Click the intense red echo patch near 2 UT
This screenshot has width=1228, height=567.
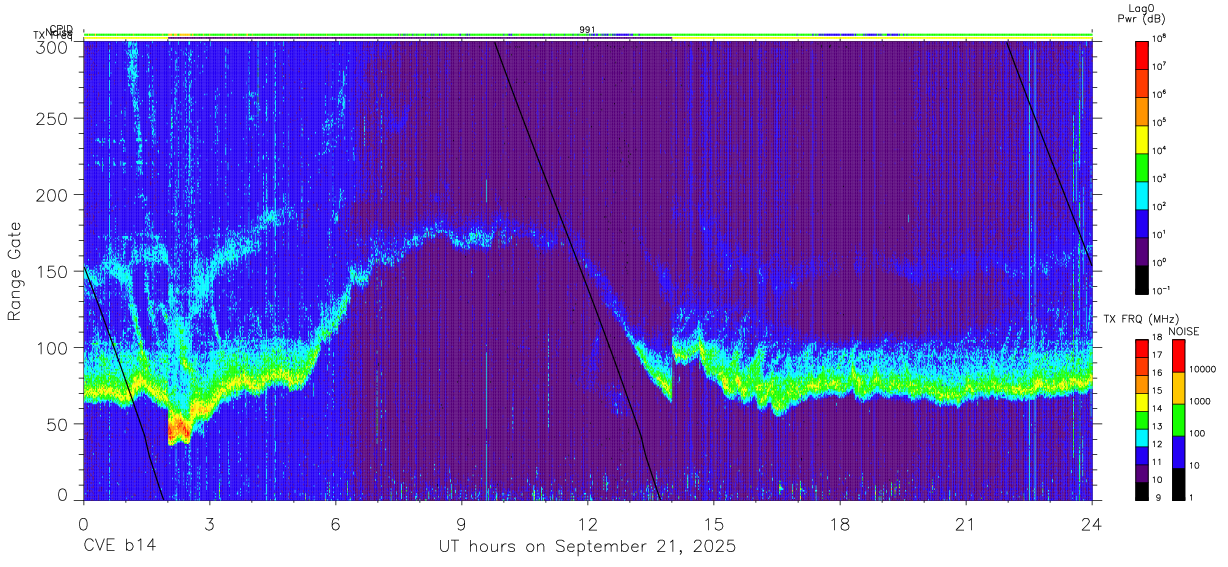click(179, 428)
